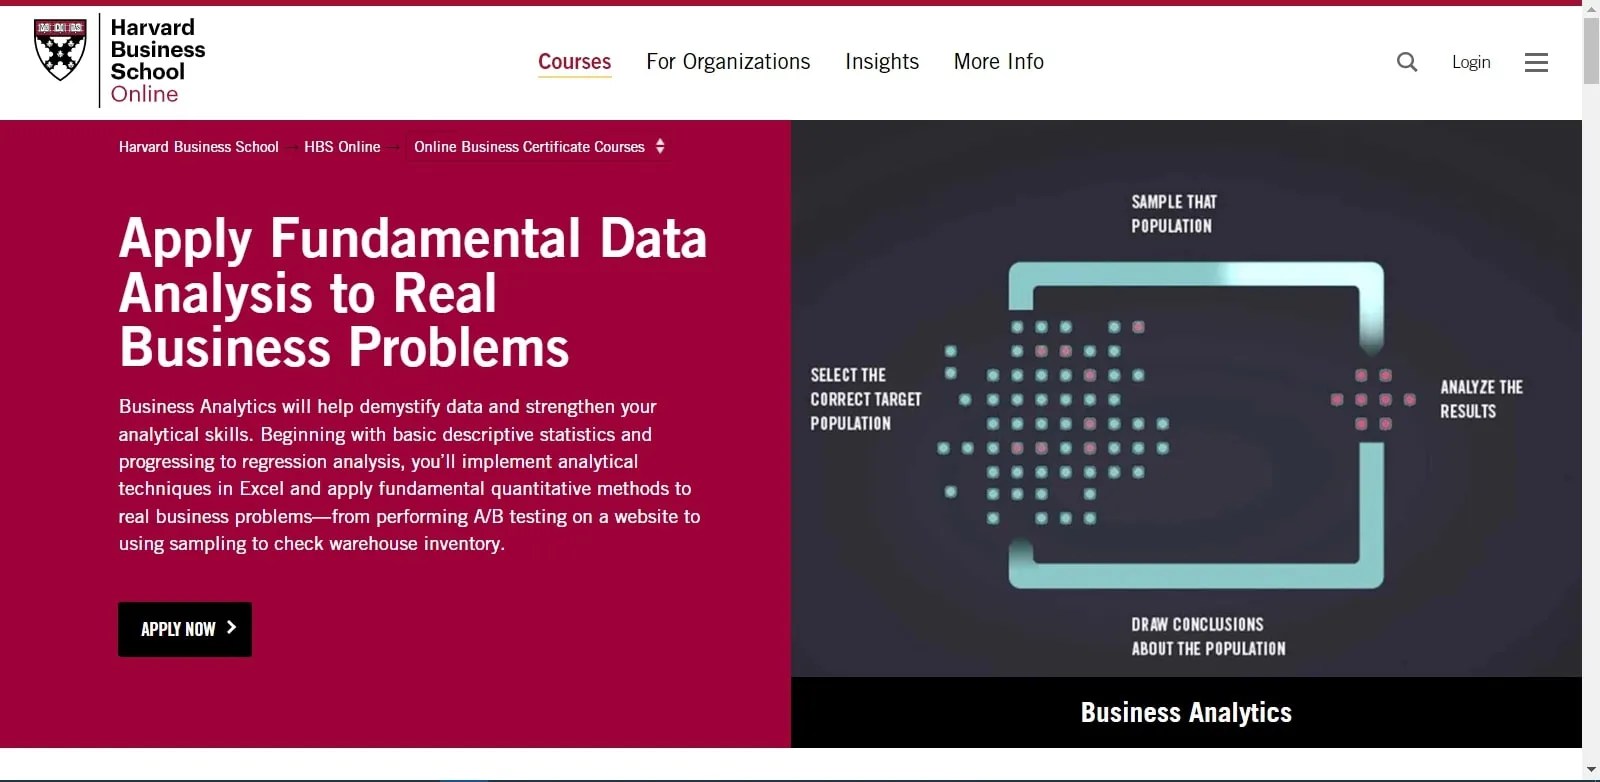The width and height of the screenshot is (1600, 782).
Task: Click Harvard Business School Online wordmark
Action: (x=157, y=61)
